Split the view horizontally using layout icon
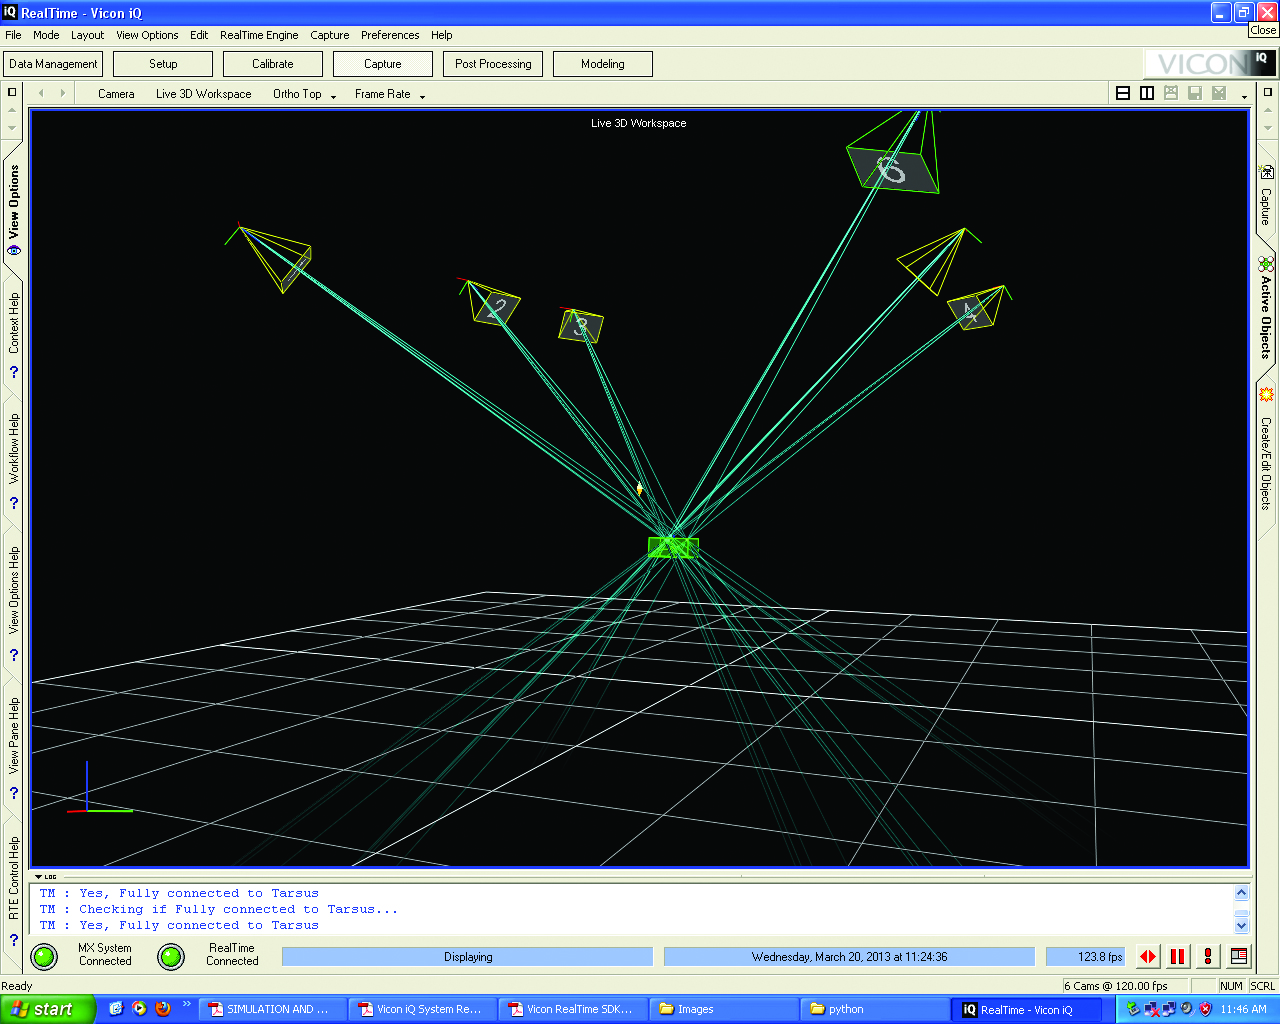 (x=1123, y=93)
